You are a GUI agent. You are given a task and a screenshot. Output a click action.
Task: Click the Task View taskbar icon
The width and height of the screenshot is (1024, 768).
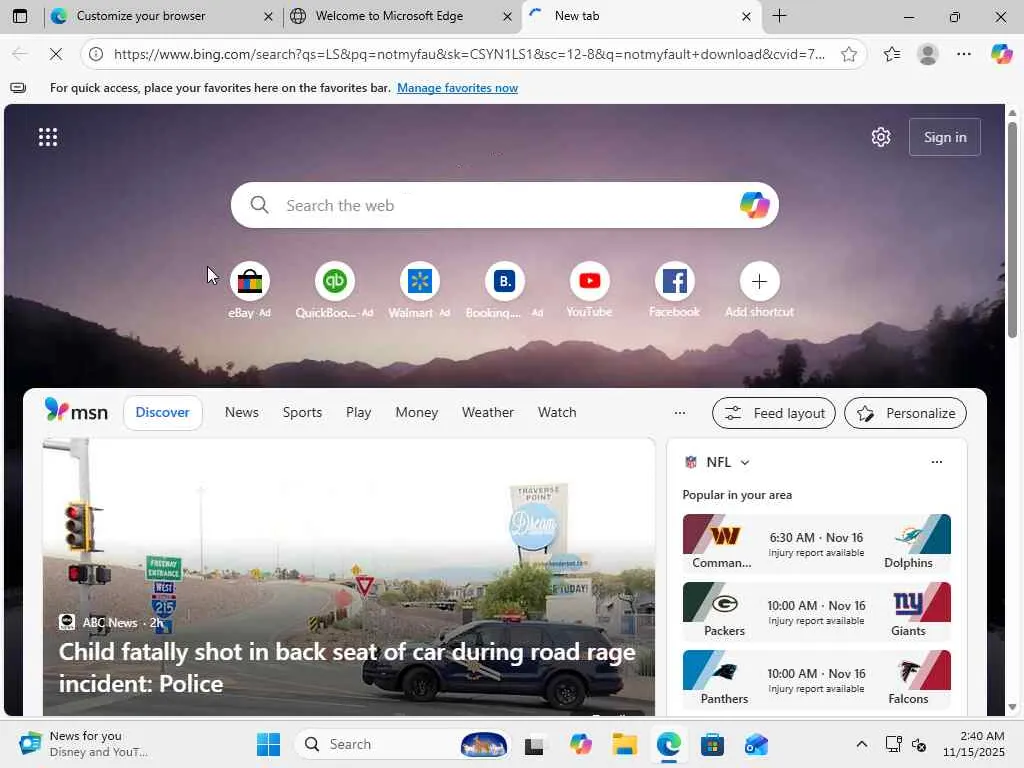click(534, 744)
